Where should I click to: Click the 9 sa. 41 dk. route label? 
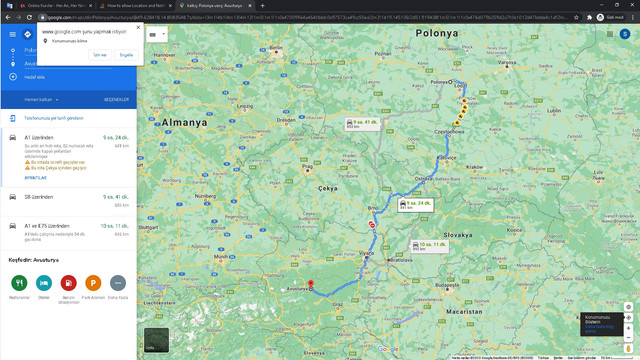tap(362, 124)
